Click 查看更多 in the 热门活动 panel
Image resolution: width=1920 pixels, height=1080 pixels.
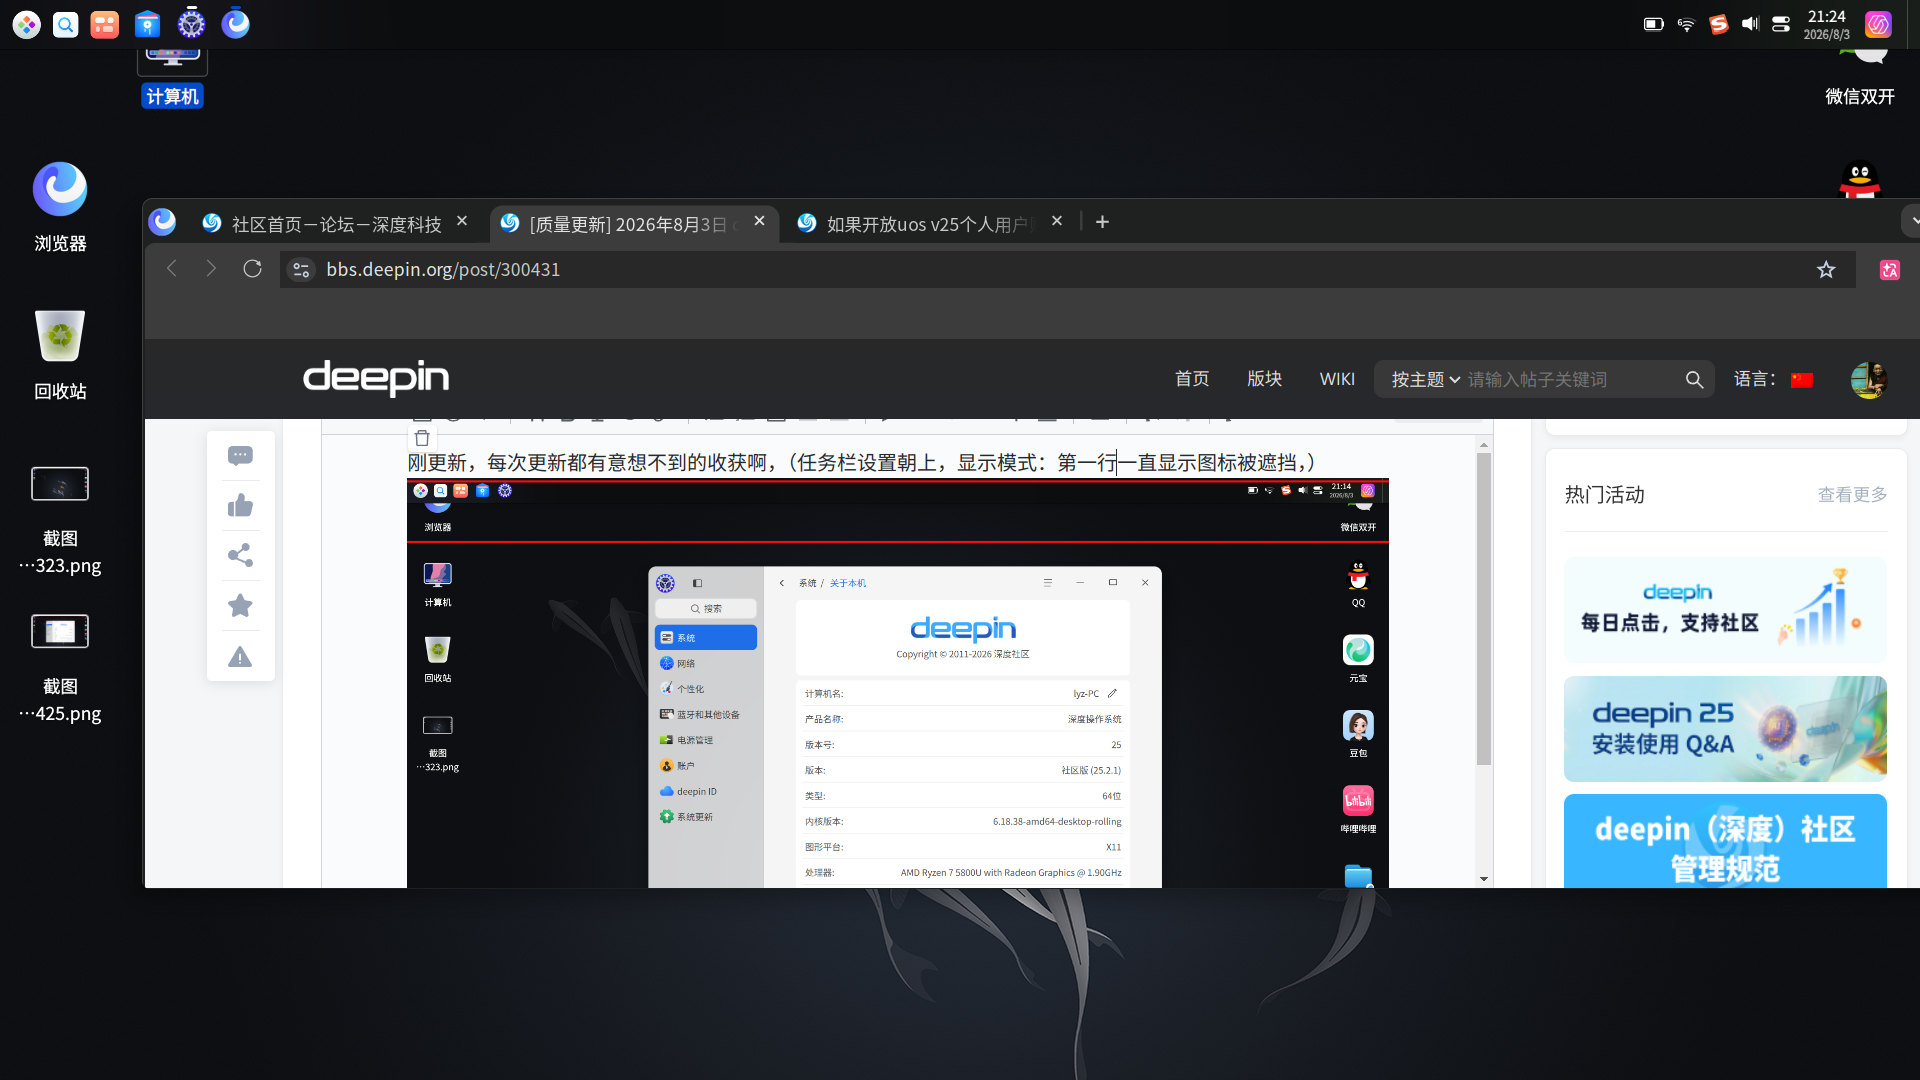pos(1852,495)
